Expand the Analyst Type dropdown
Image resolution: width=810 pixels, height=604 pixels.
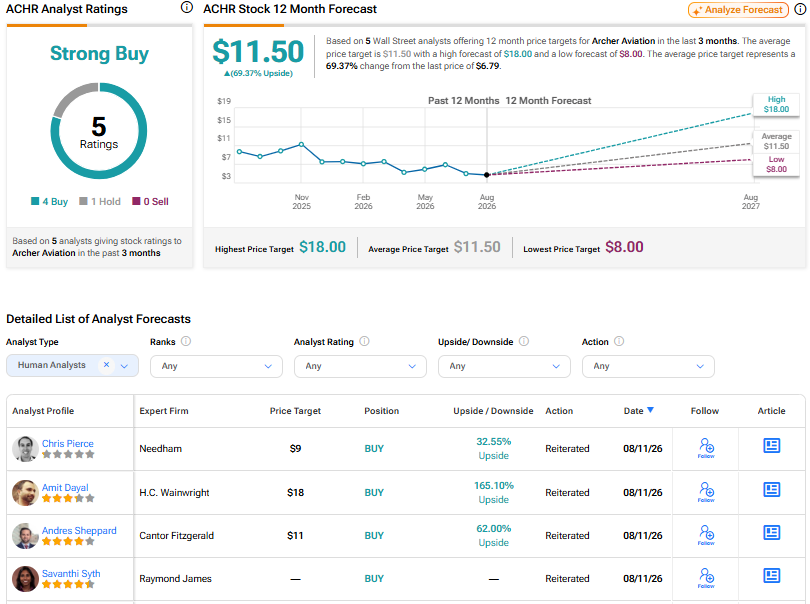pyautogui.click(x=124, y=366)
